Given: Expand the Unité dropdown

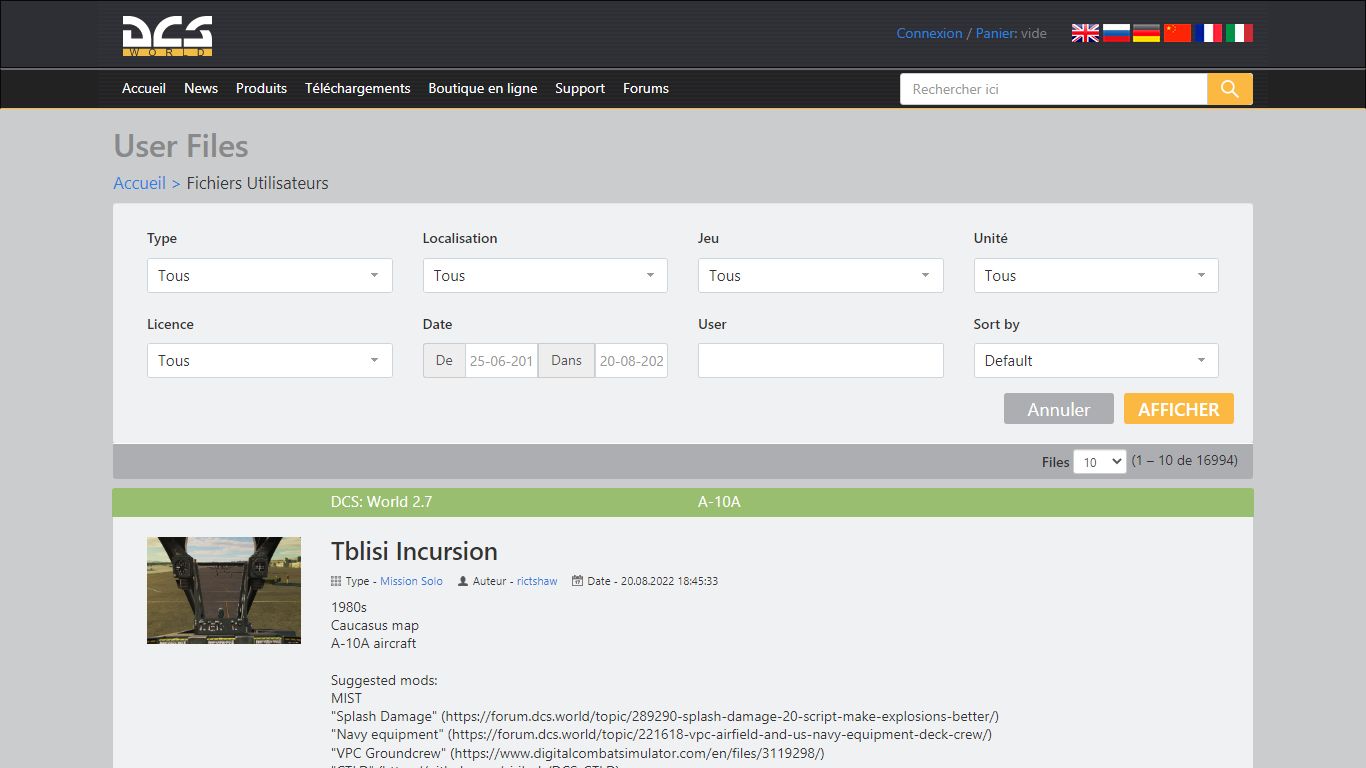Looking at the screenshot, I should [1096, 275].
